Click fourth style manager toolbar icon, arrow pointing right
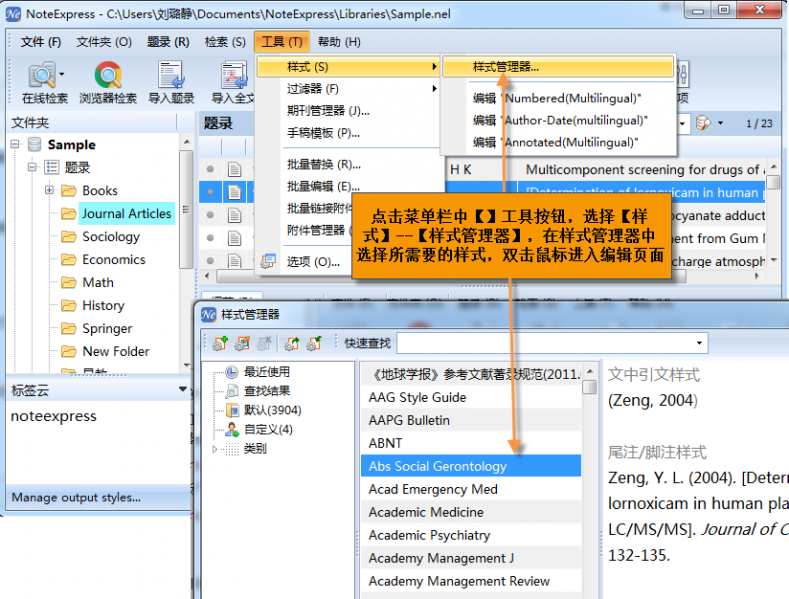The image size is (789, 599). 291,343
